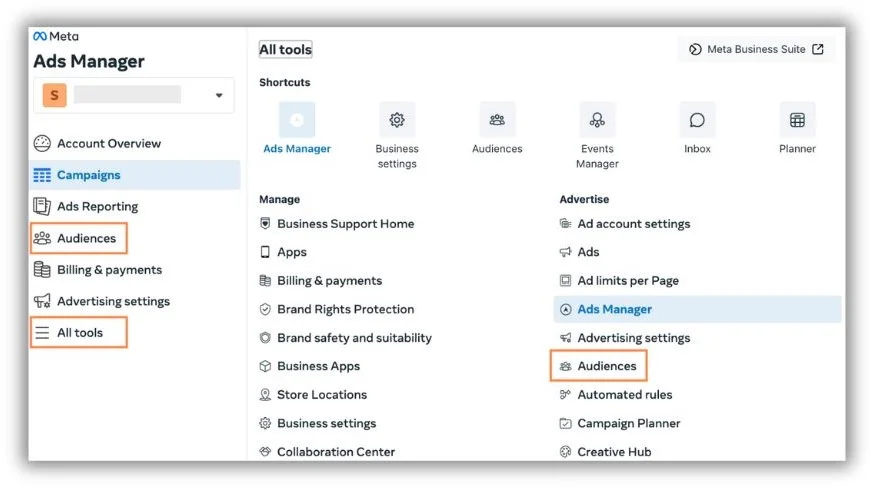Screen dimensions: 877x490
Task: Open Ads under Advertise
Action: point(588,252)
